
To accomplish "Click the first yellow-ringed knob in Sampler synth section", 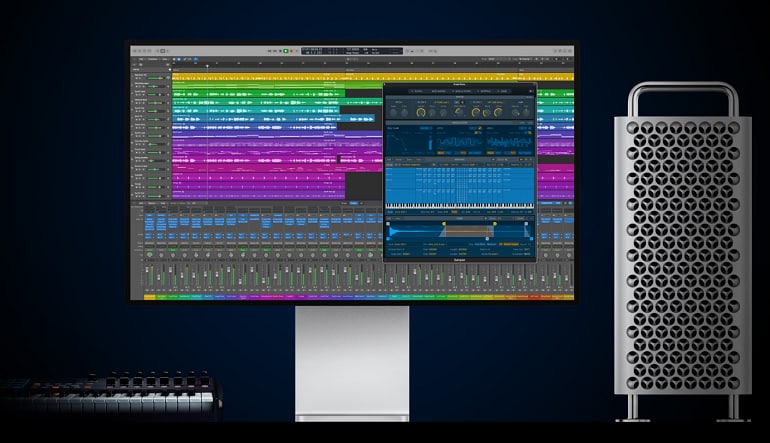I will (421, 112).
